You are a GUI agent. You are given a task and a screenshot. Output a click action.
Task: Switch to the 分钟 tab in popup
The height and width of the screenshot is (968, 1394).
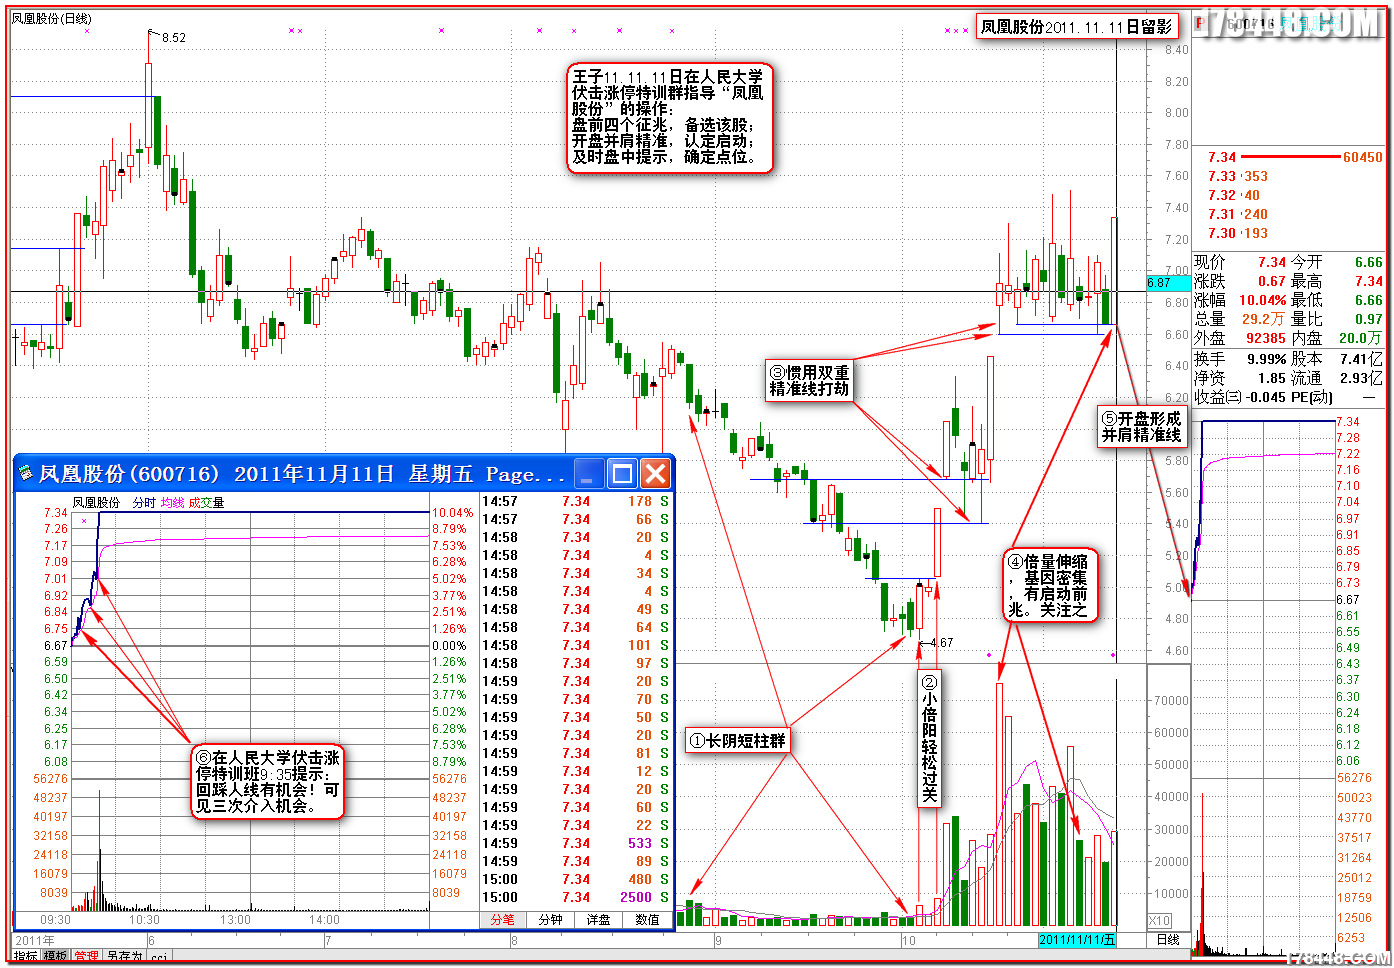point(551,919)
